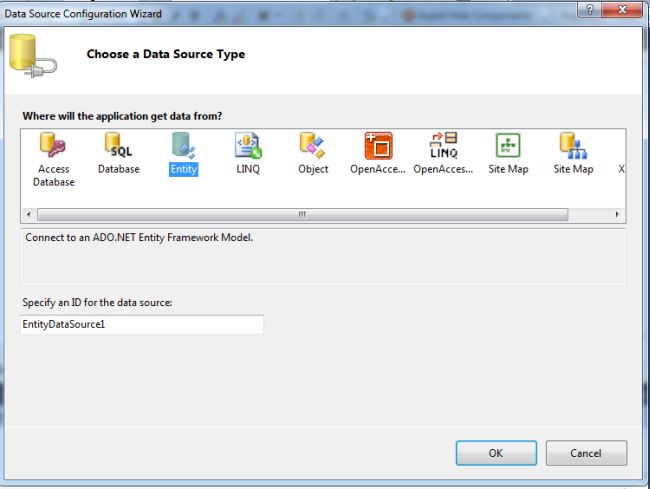Click the partially visible X data source item

click(x=621, y=169)
